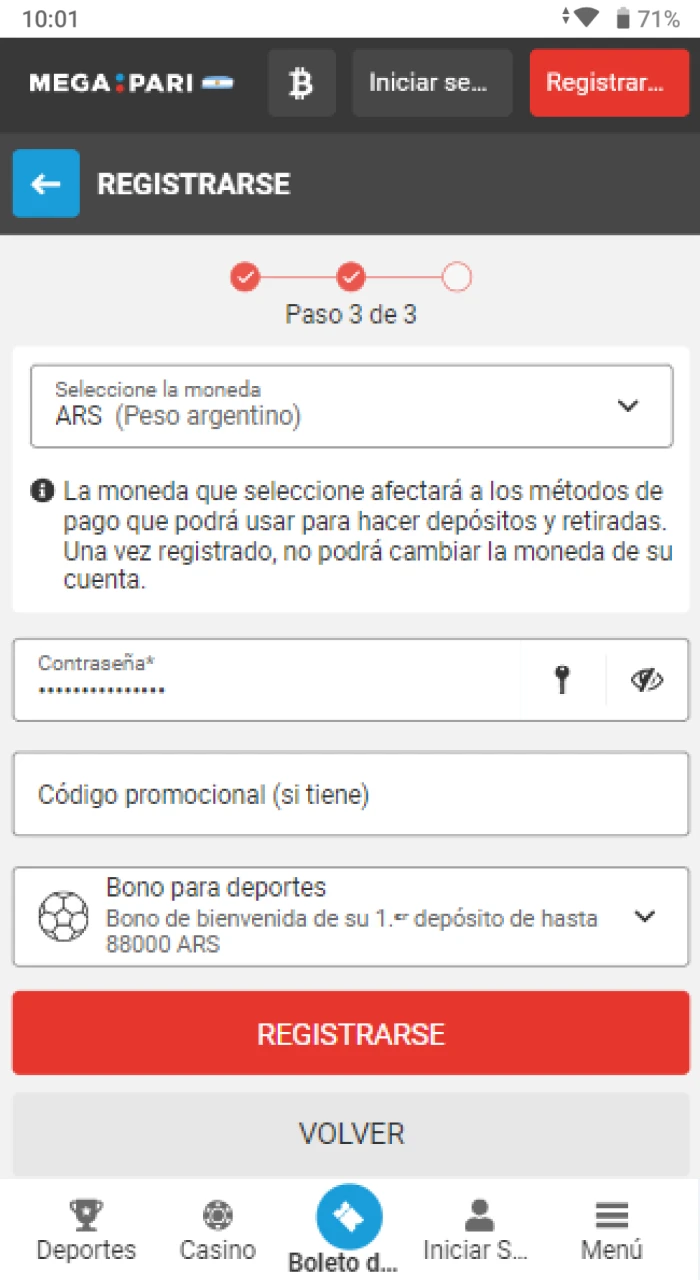Tap the key icon to generate a password

pos(562,679)
